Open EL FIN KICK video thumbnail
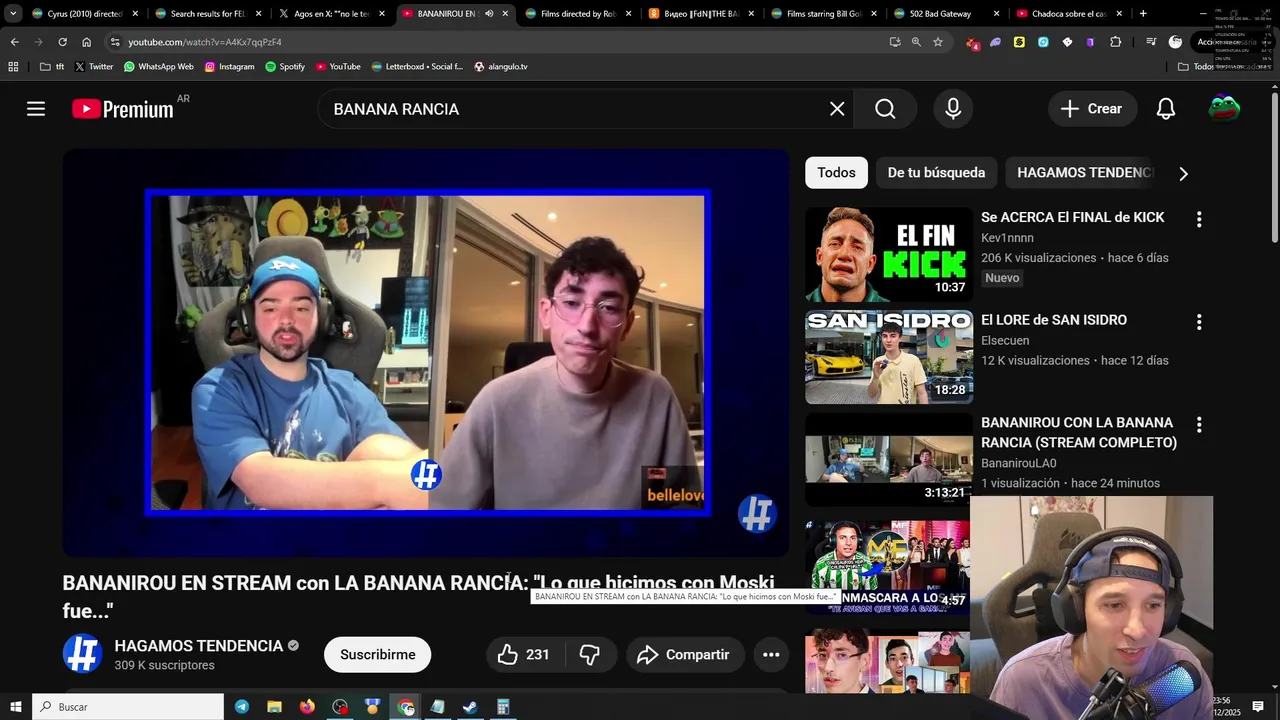Screen dimensions: 1280x720 [x=889, y=254]
